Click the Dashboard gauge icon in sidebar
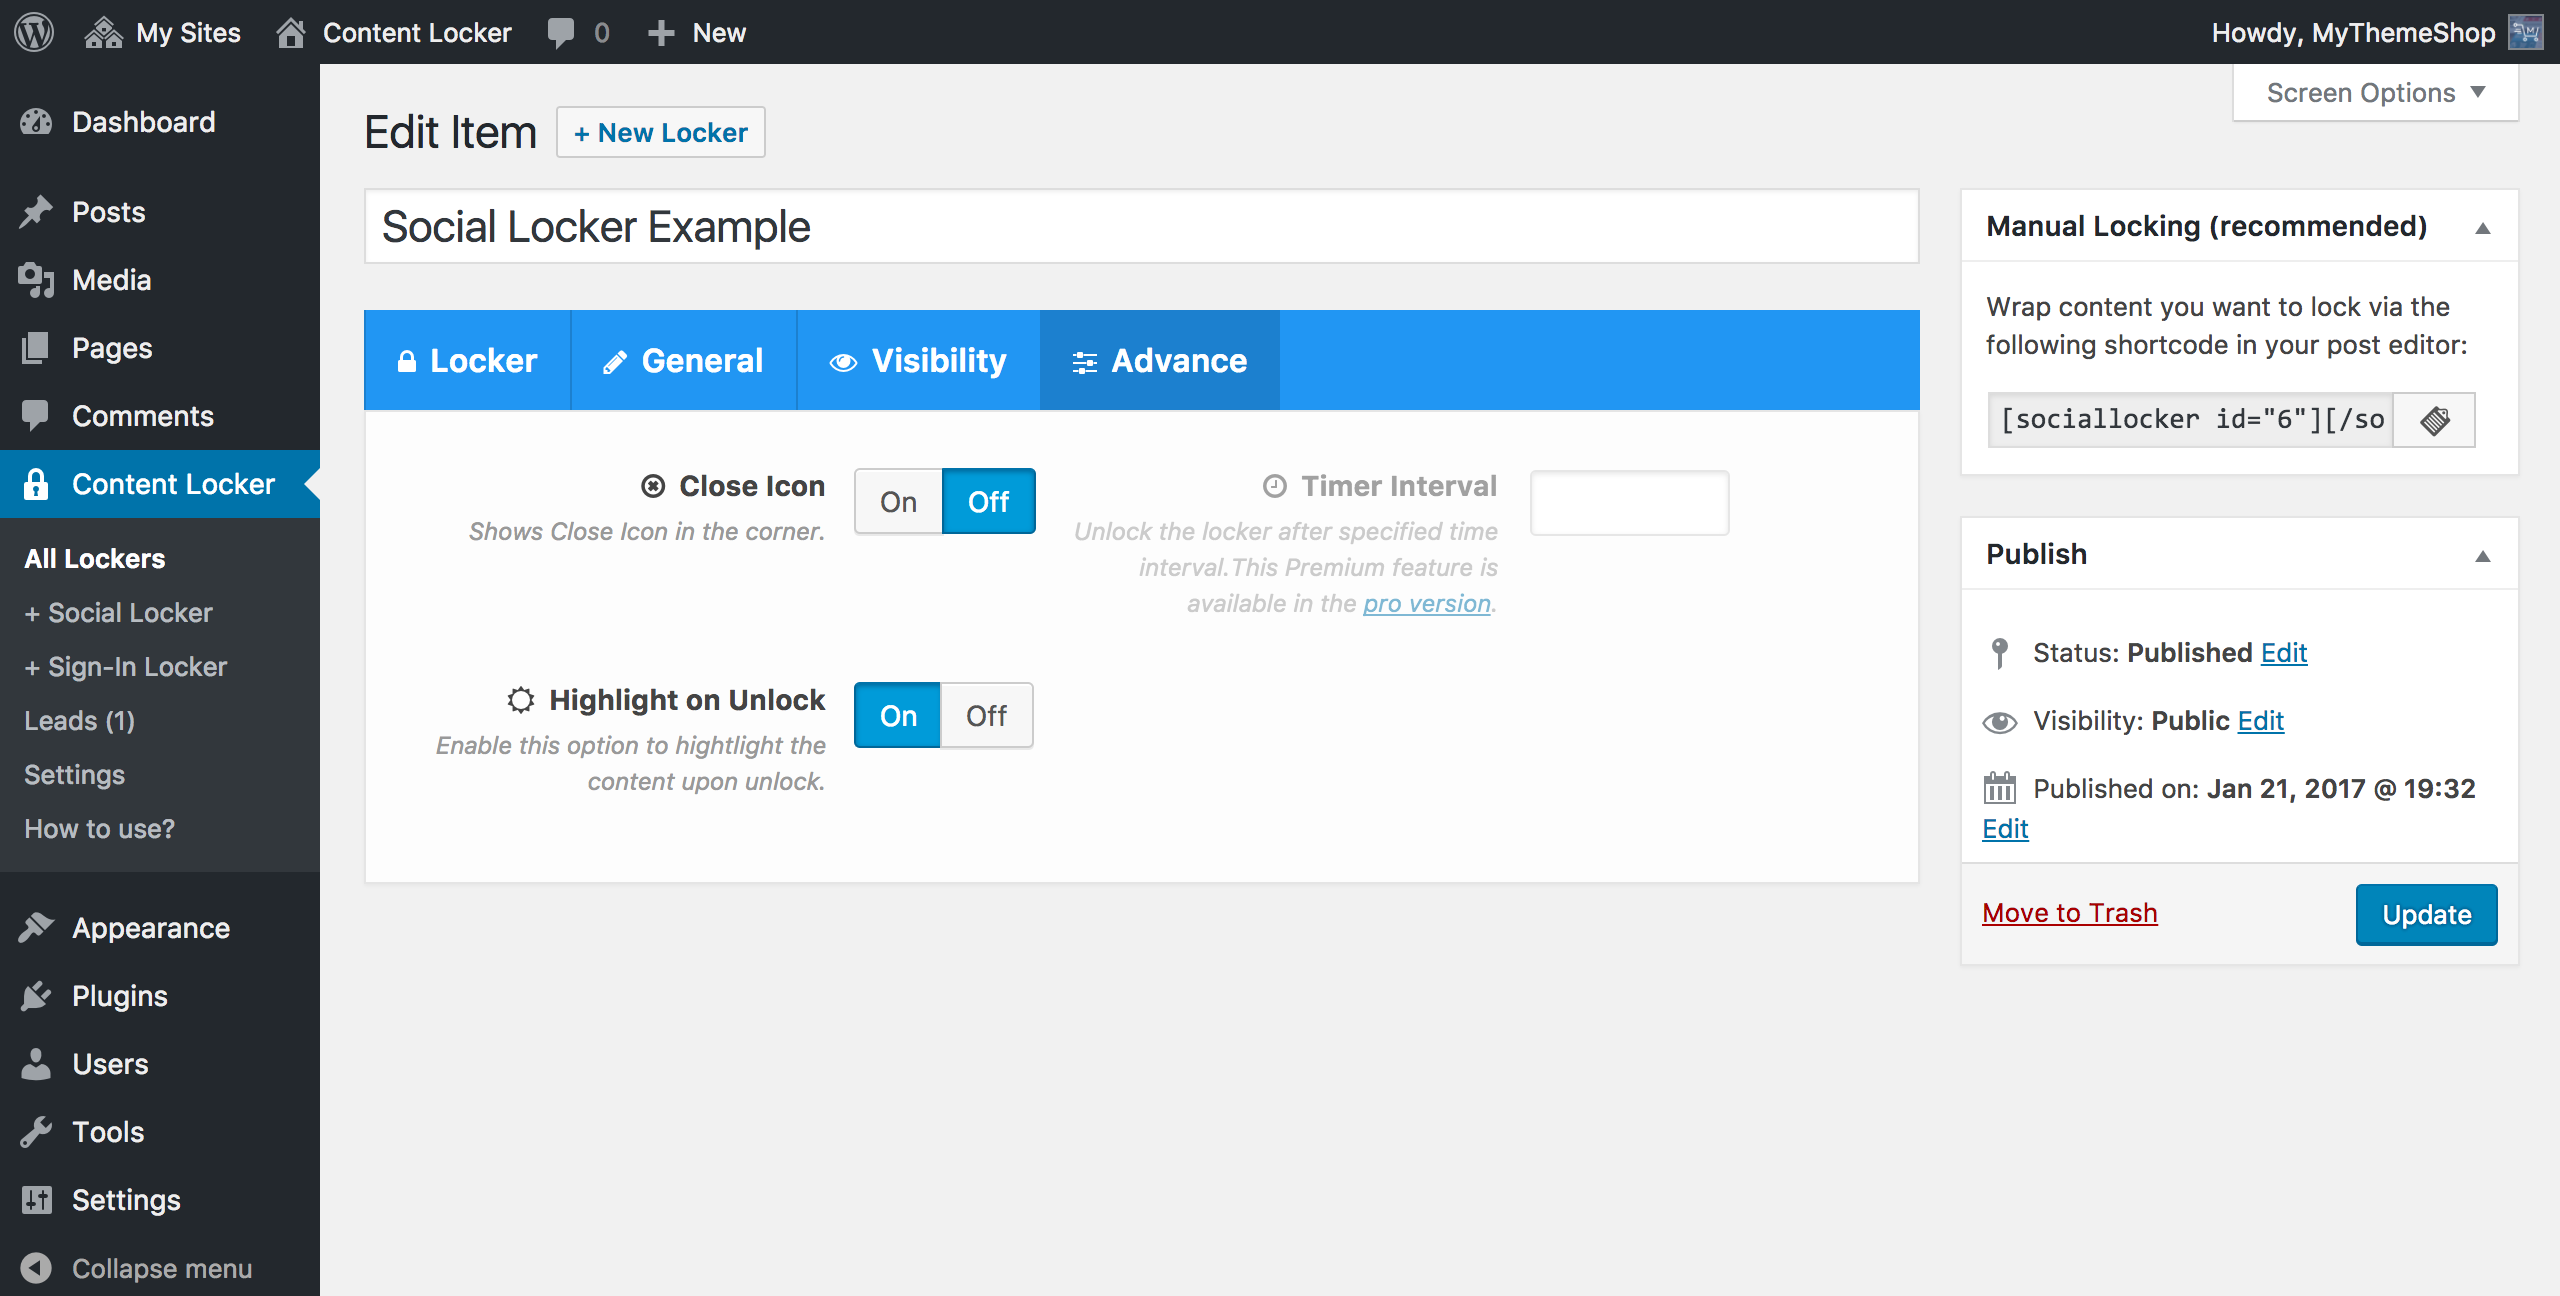Viewport: 2560px width, 1296px height. (36, 122)
